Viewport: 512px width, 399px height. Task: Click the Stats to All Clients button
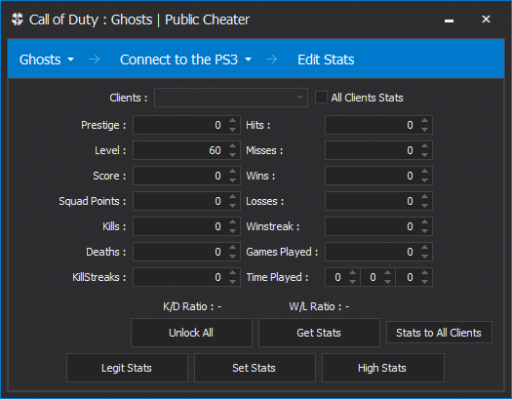coord(439,332)
